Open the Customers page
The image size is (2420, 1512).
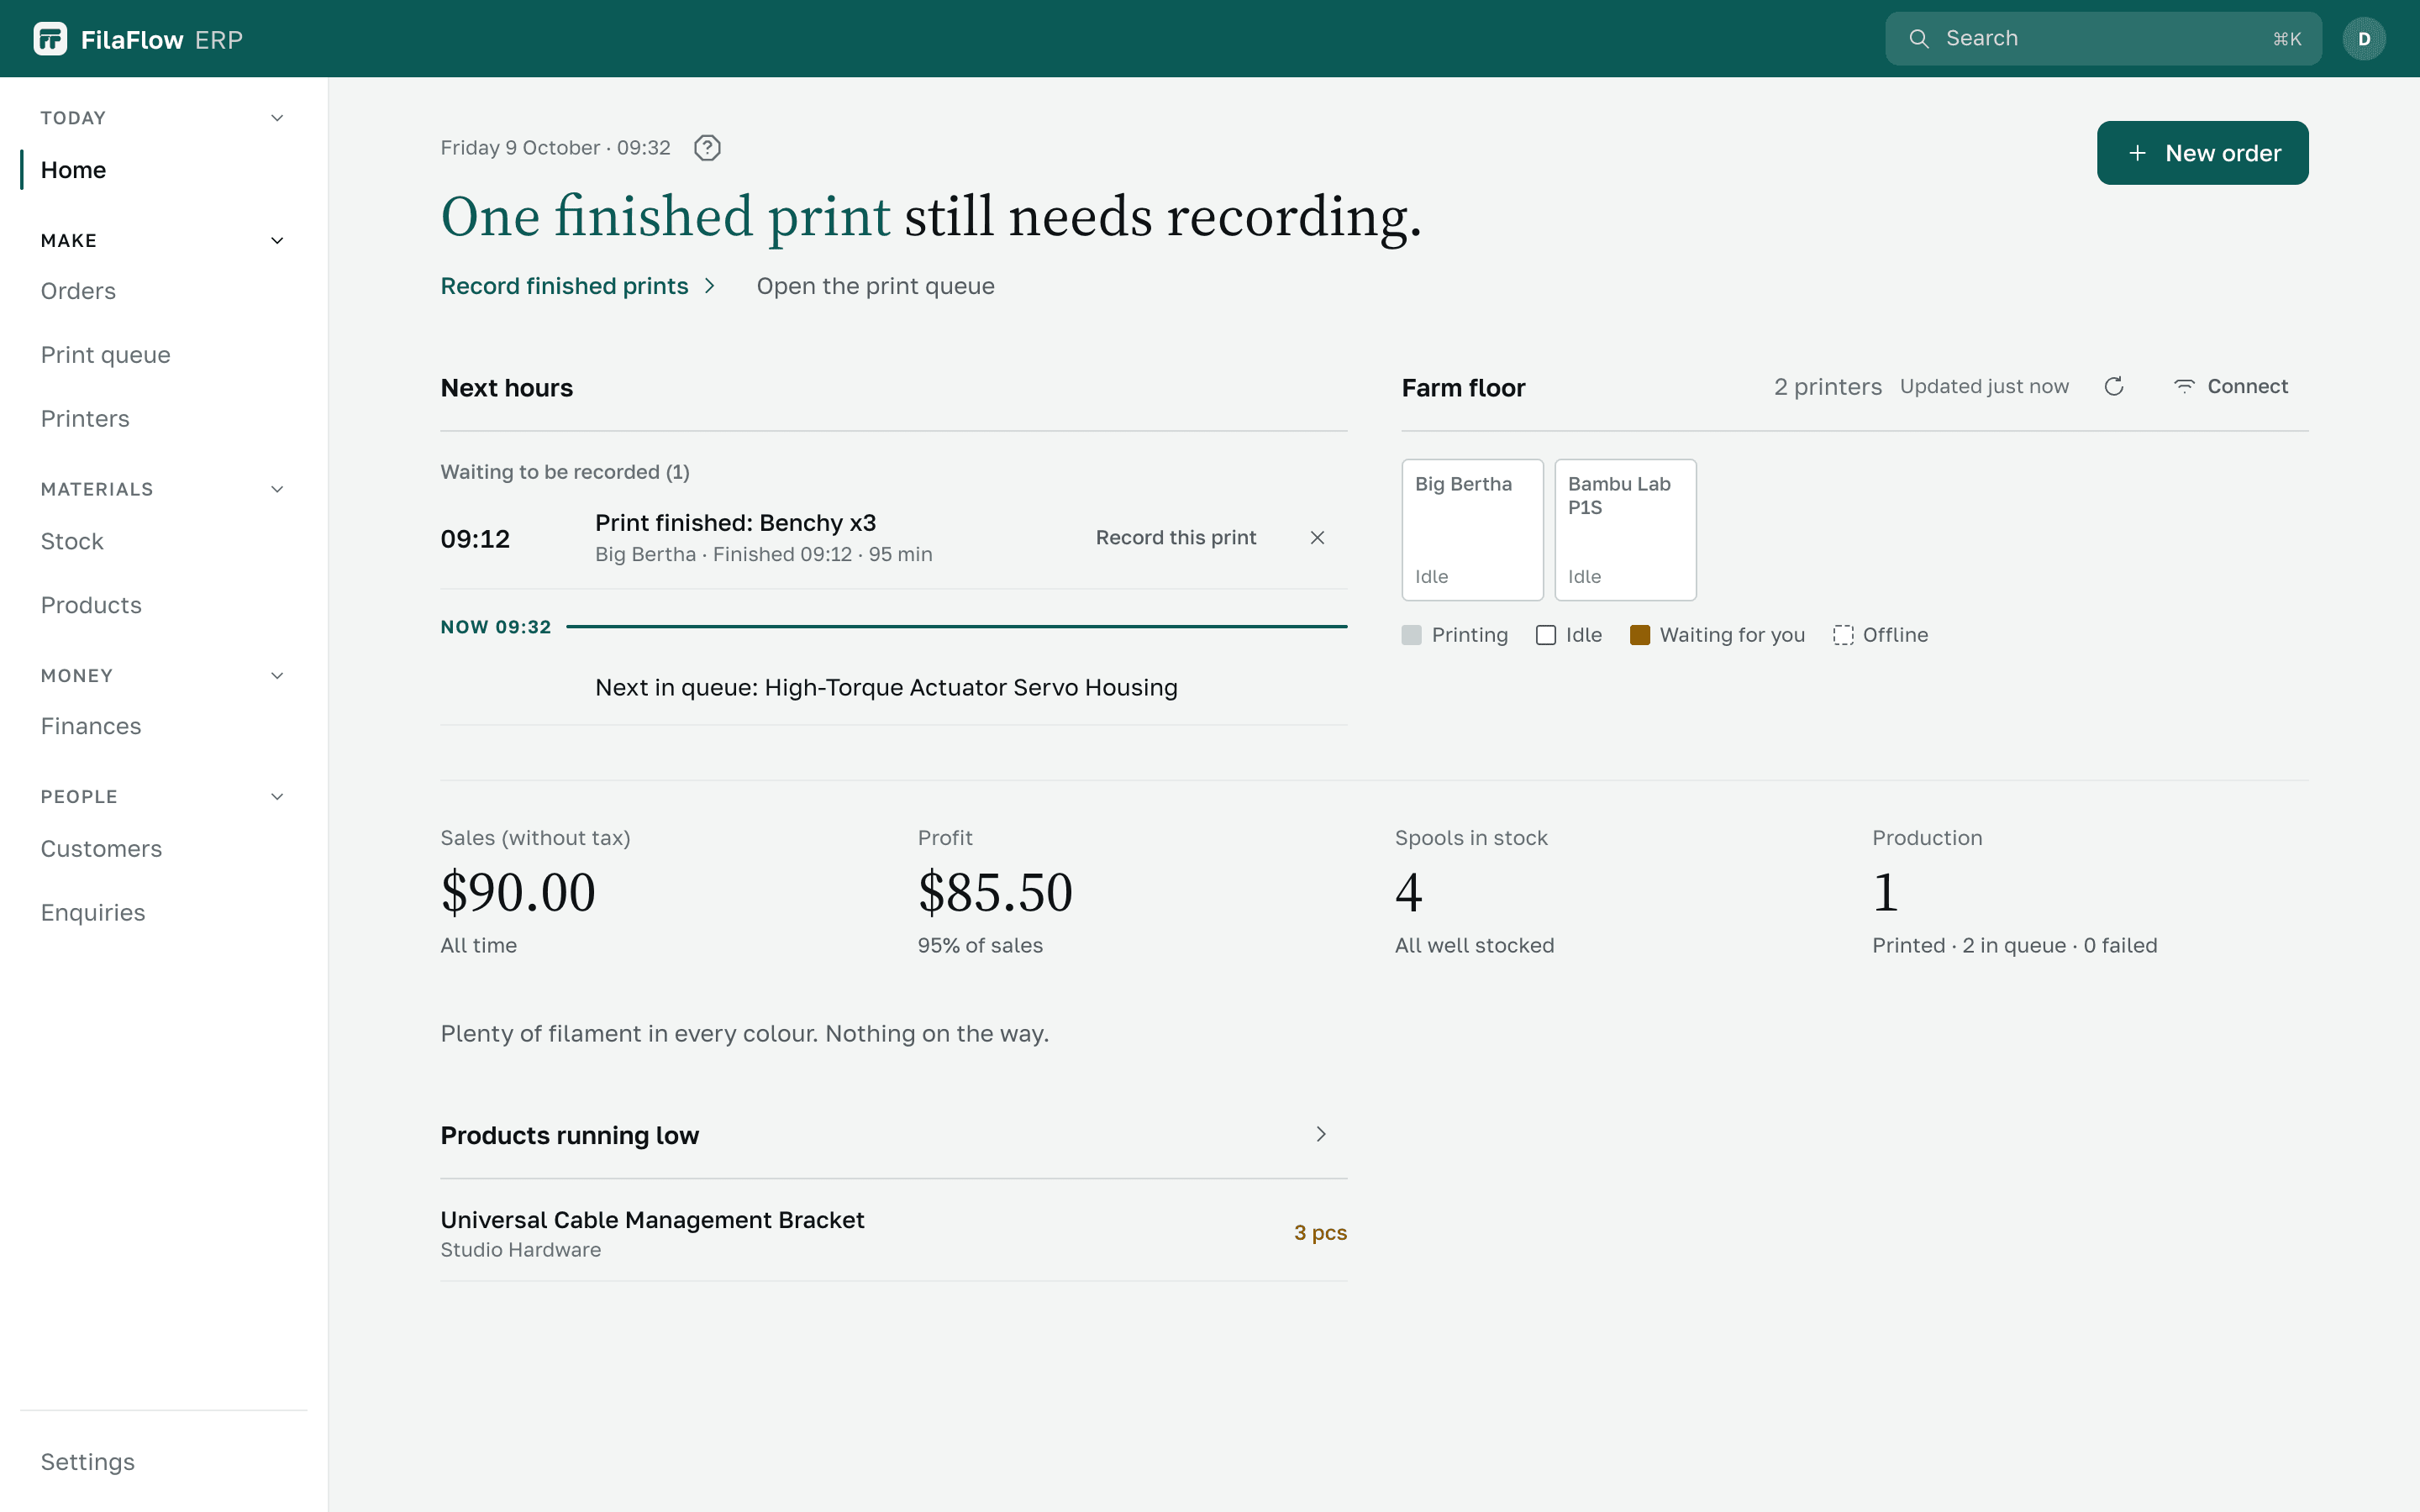tap(101, 849)
